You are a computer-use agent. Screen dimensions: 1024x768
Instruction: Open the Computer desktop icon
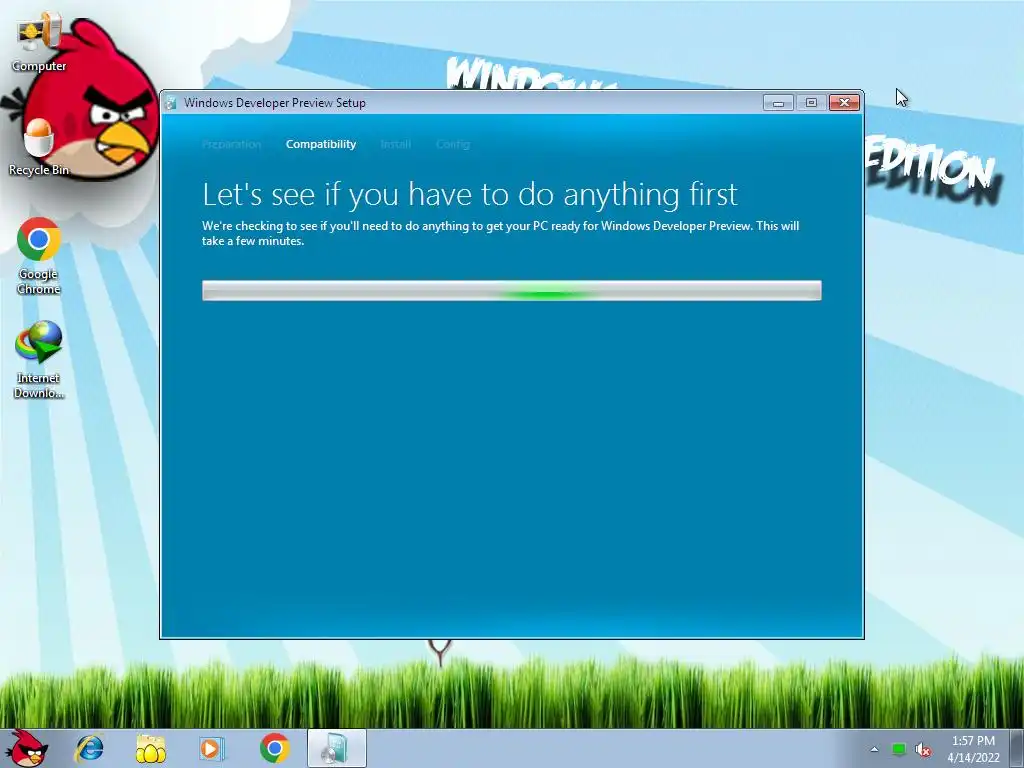39,42
